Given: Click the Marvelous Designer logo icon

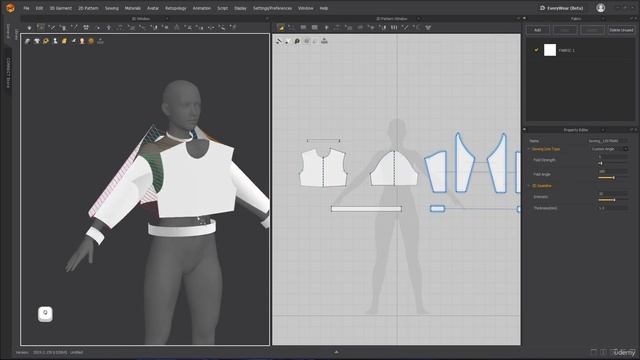Looking at the screenshot, I should [x=10, y=8].
